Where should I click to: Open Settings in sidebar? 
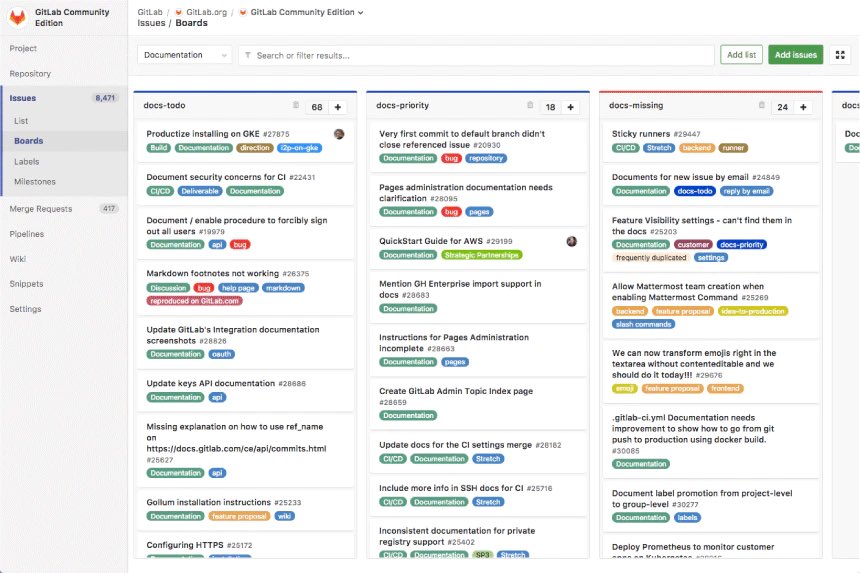point(25,309)
